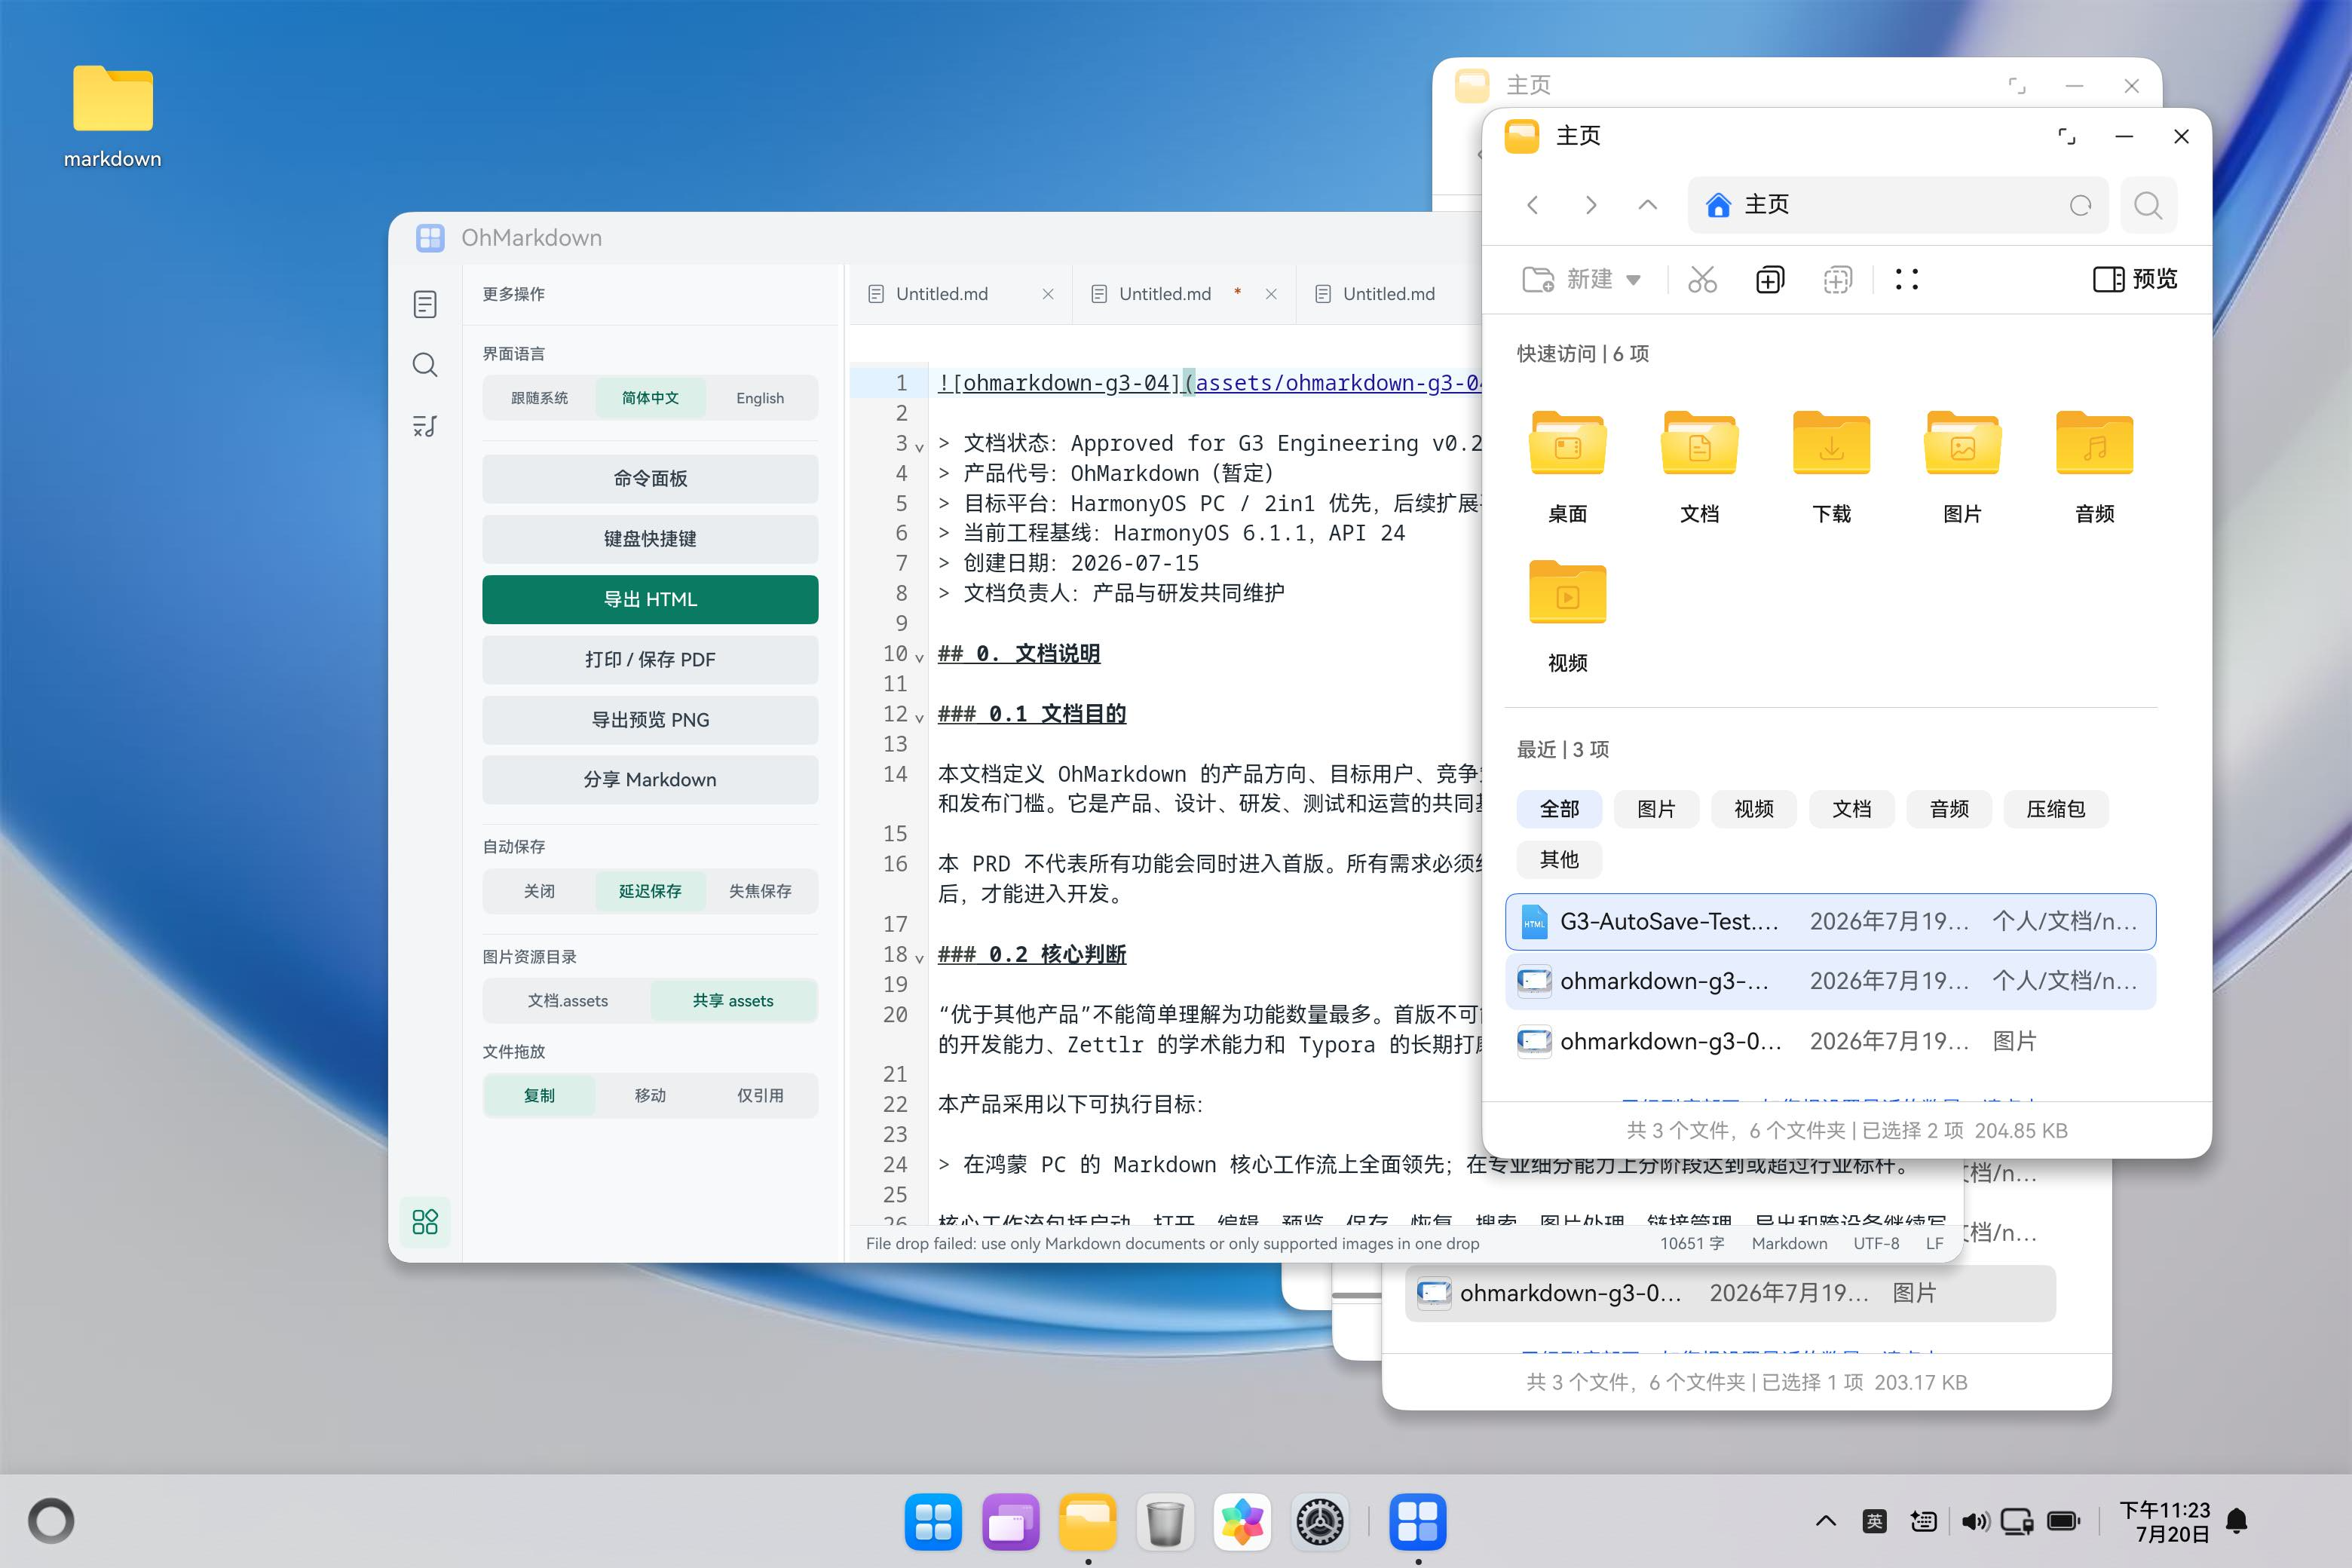Open the 下载 quick access folder
2352x1568 pixels.
tap(1831, 467)
